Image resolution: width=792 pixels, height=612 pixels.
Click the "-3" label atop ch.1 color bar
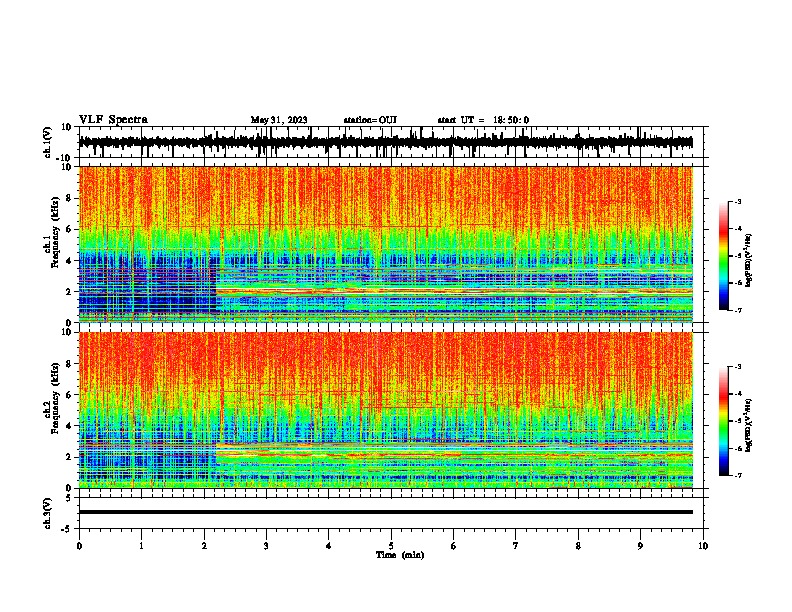pyautogui.click(x=738, y=201)
